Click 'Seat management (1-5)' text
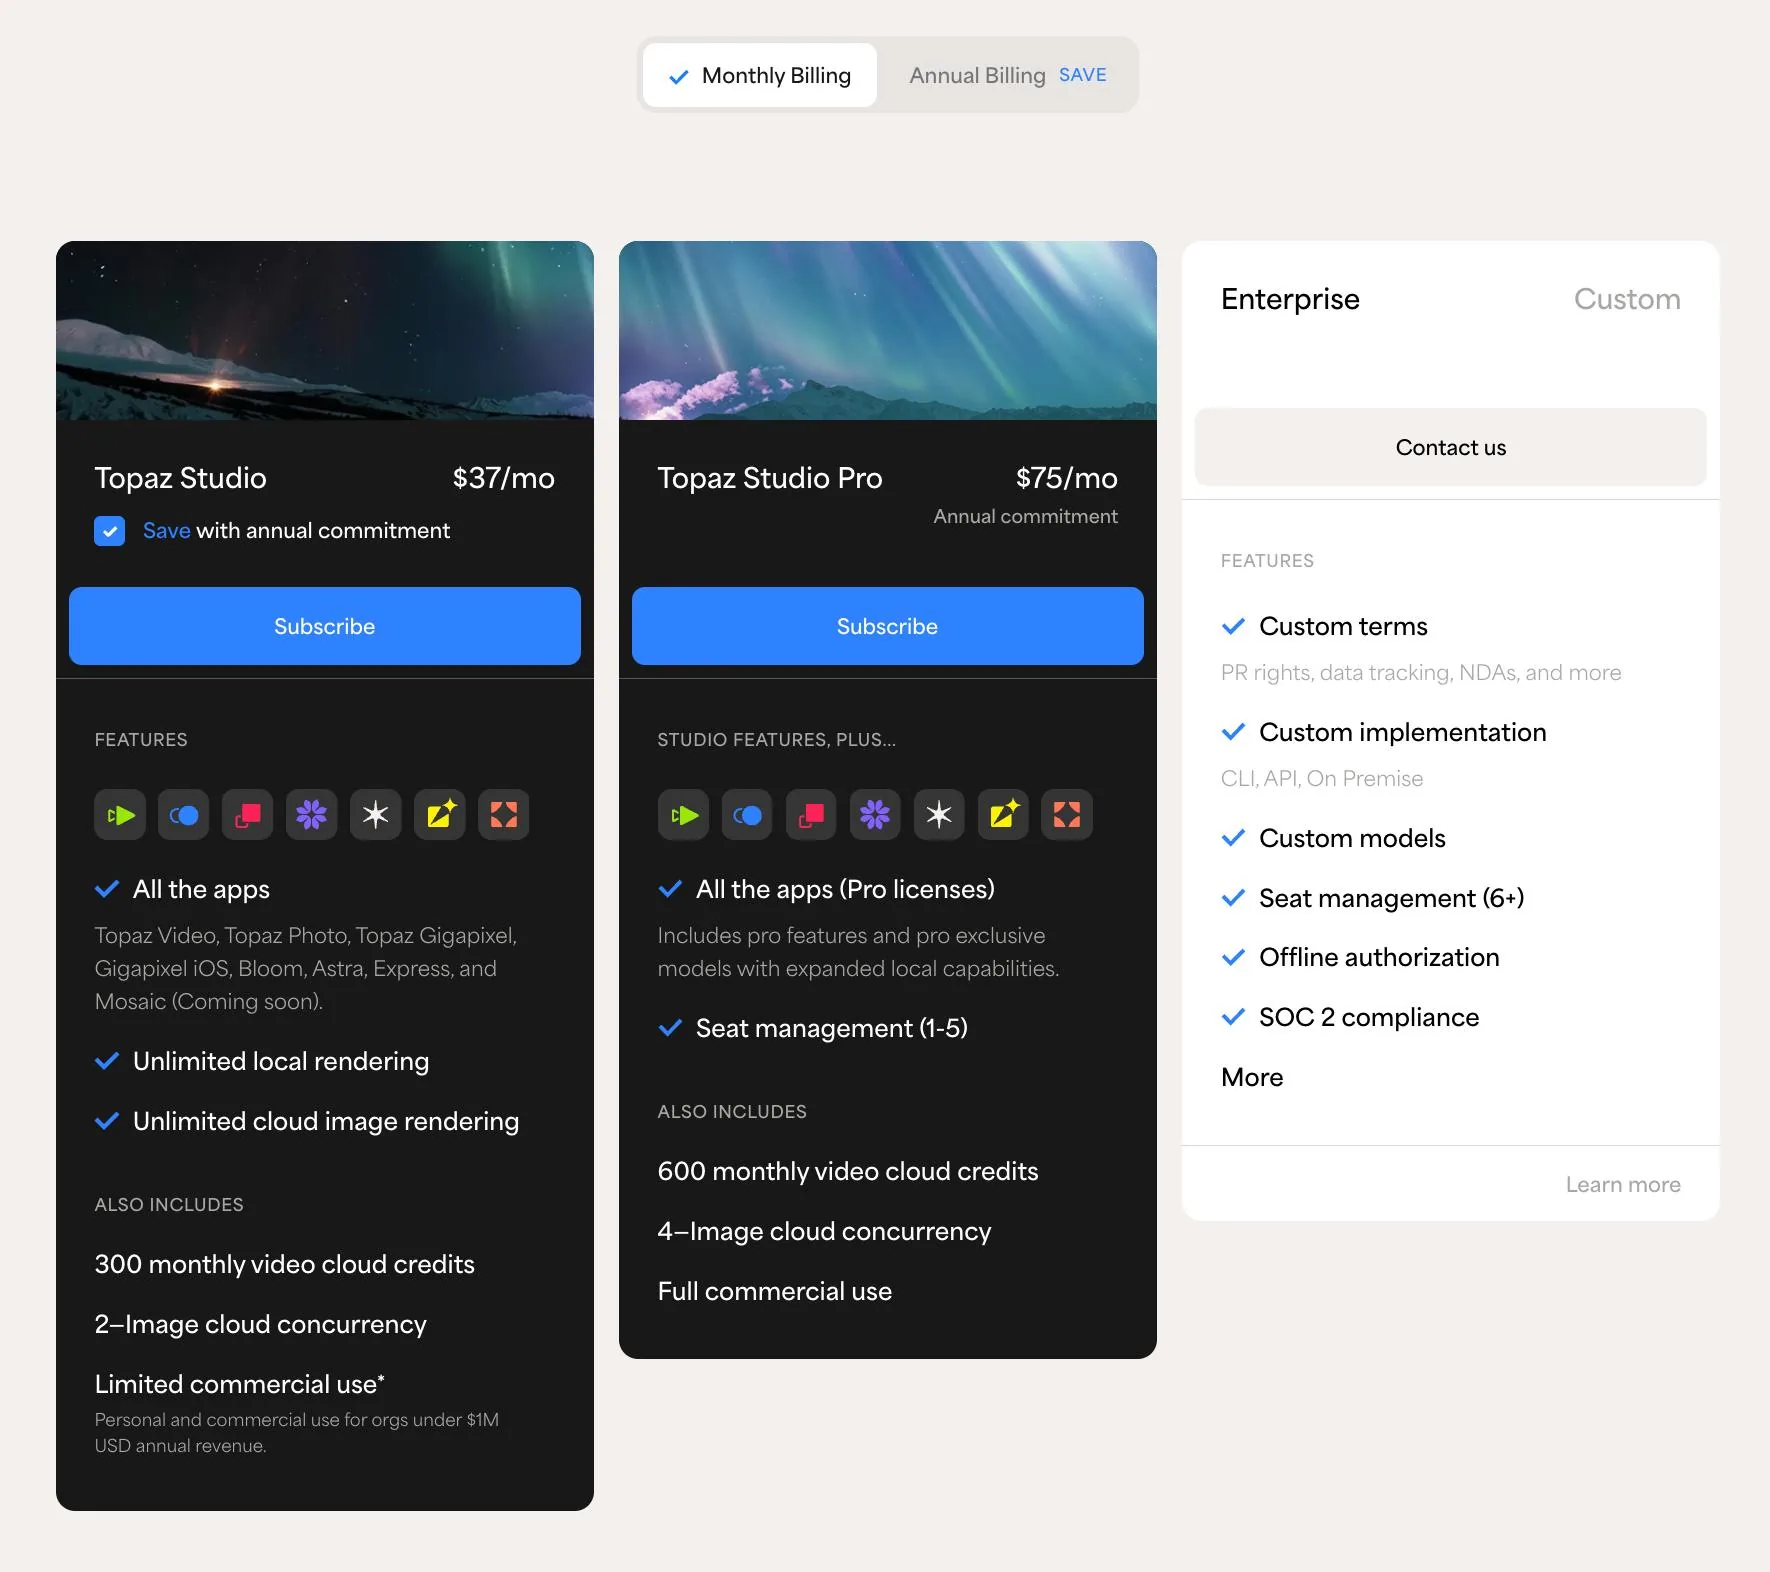This screenshot has width=1770, height=1572. pos(832,1028)
